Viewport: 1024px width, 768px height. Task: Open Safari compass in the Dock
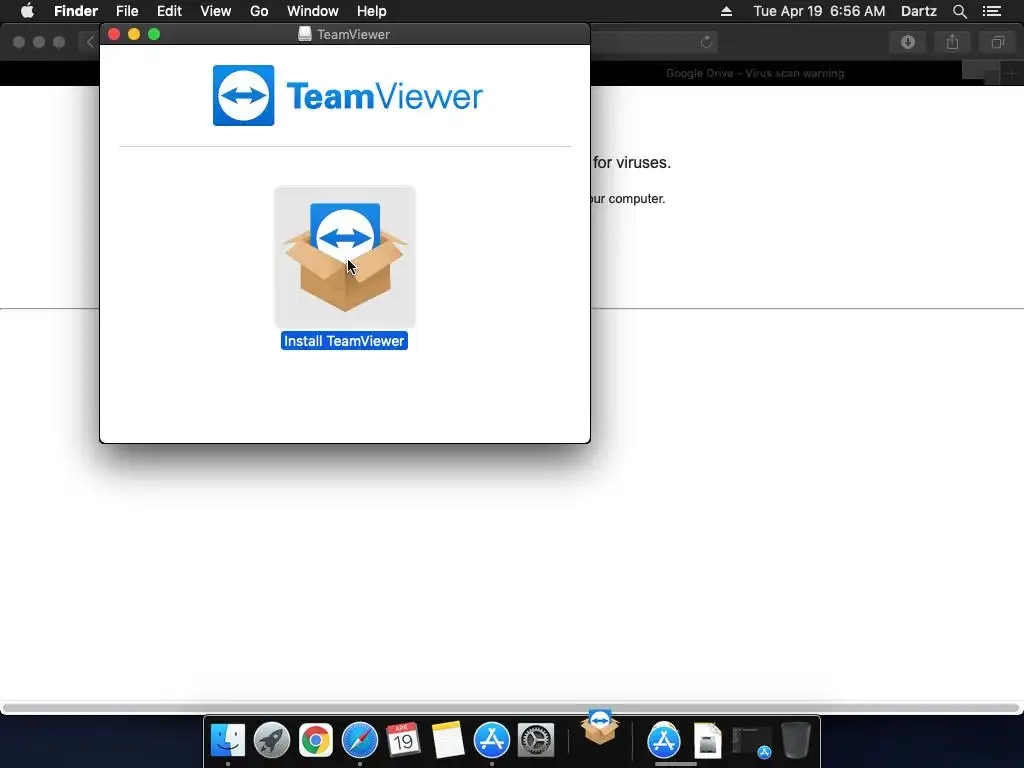click(360, 740)
